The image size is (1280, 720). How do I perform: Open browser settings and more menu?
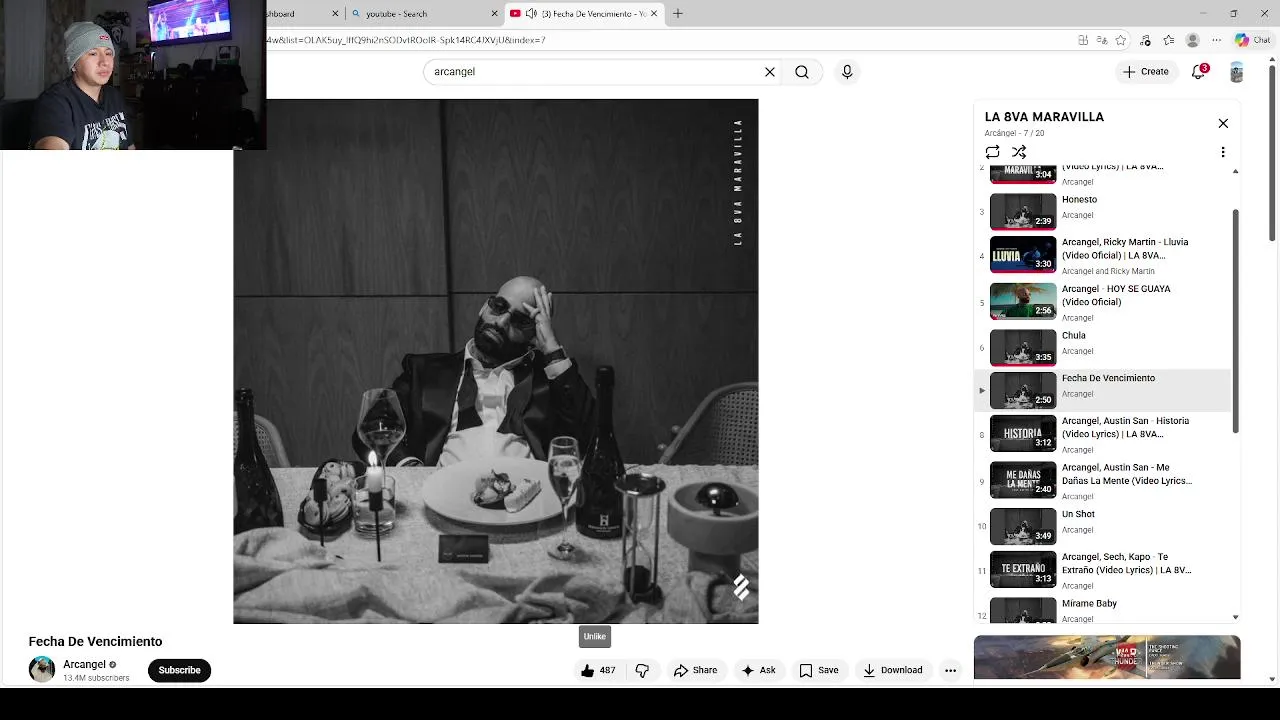pyautogui.click(x=1216, y=40)
